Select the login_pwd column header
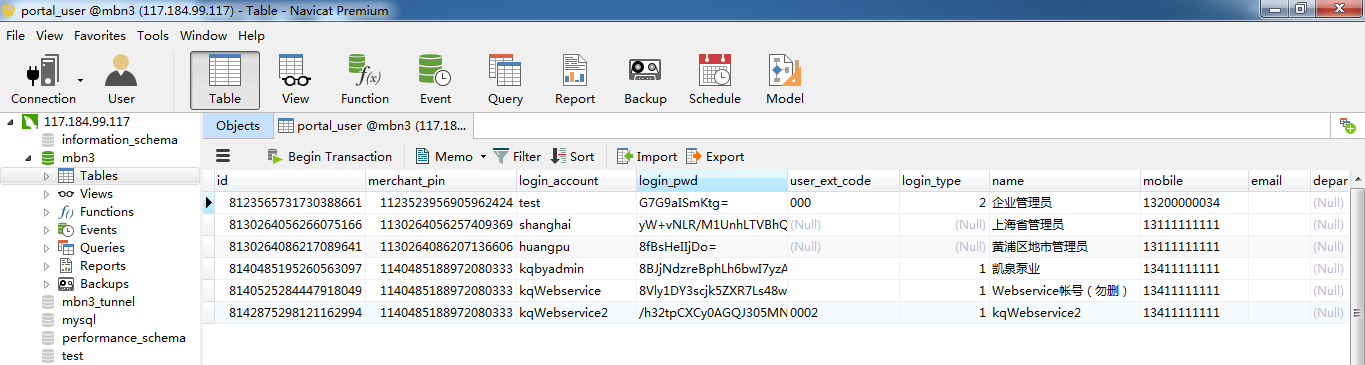The image size is (1365, 365). click(712, 181)
